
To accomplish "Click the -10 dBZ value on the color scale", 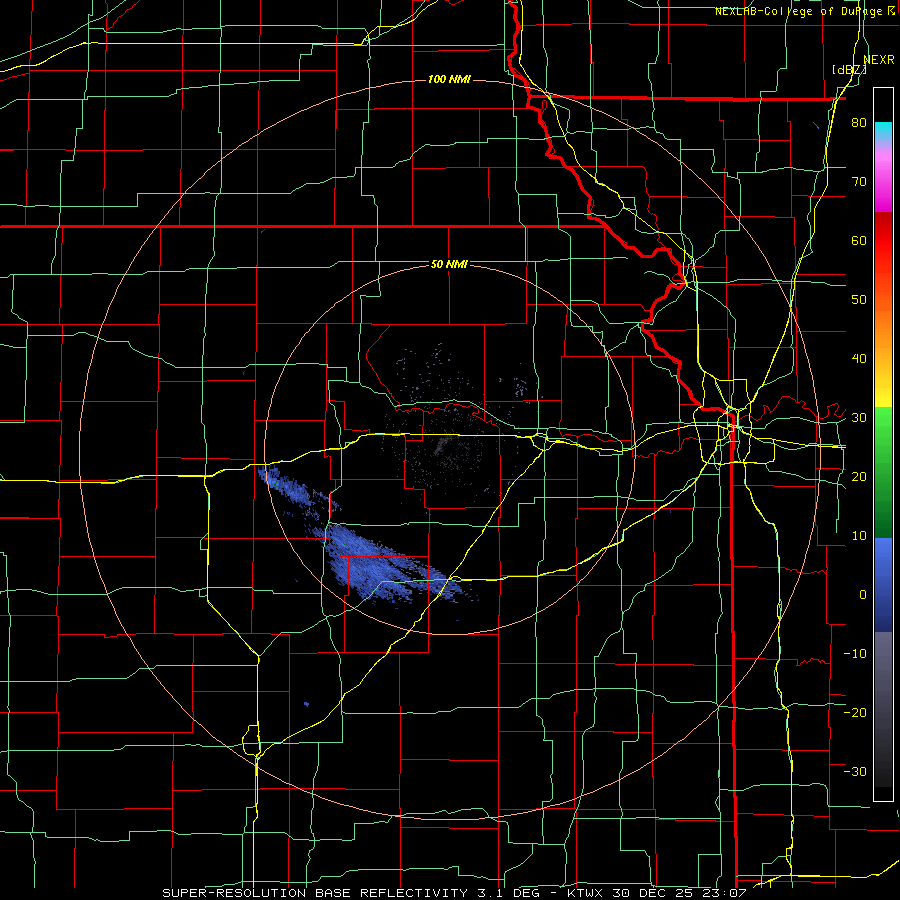I will click(x=855, y=653).
